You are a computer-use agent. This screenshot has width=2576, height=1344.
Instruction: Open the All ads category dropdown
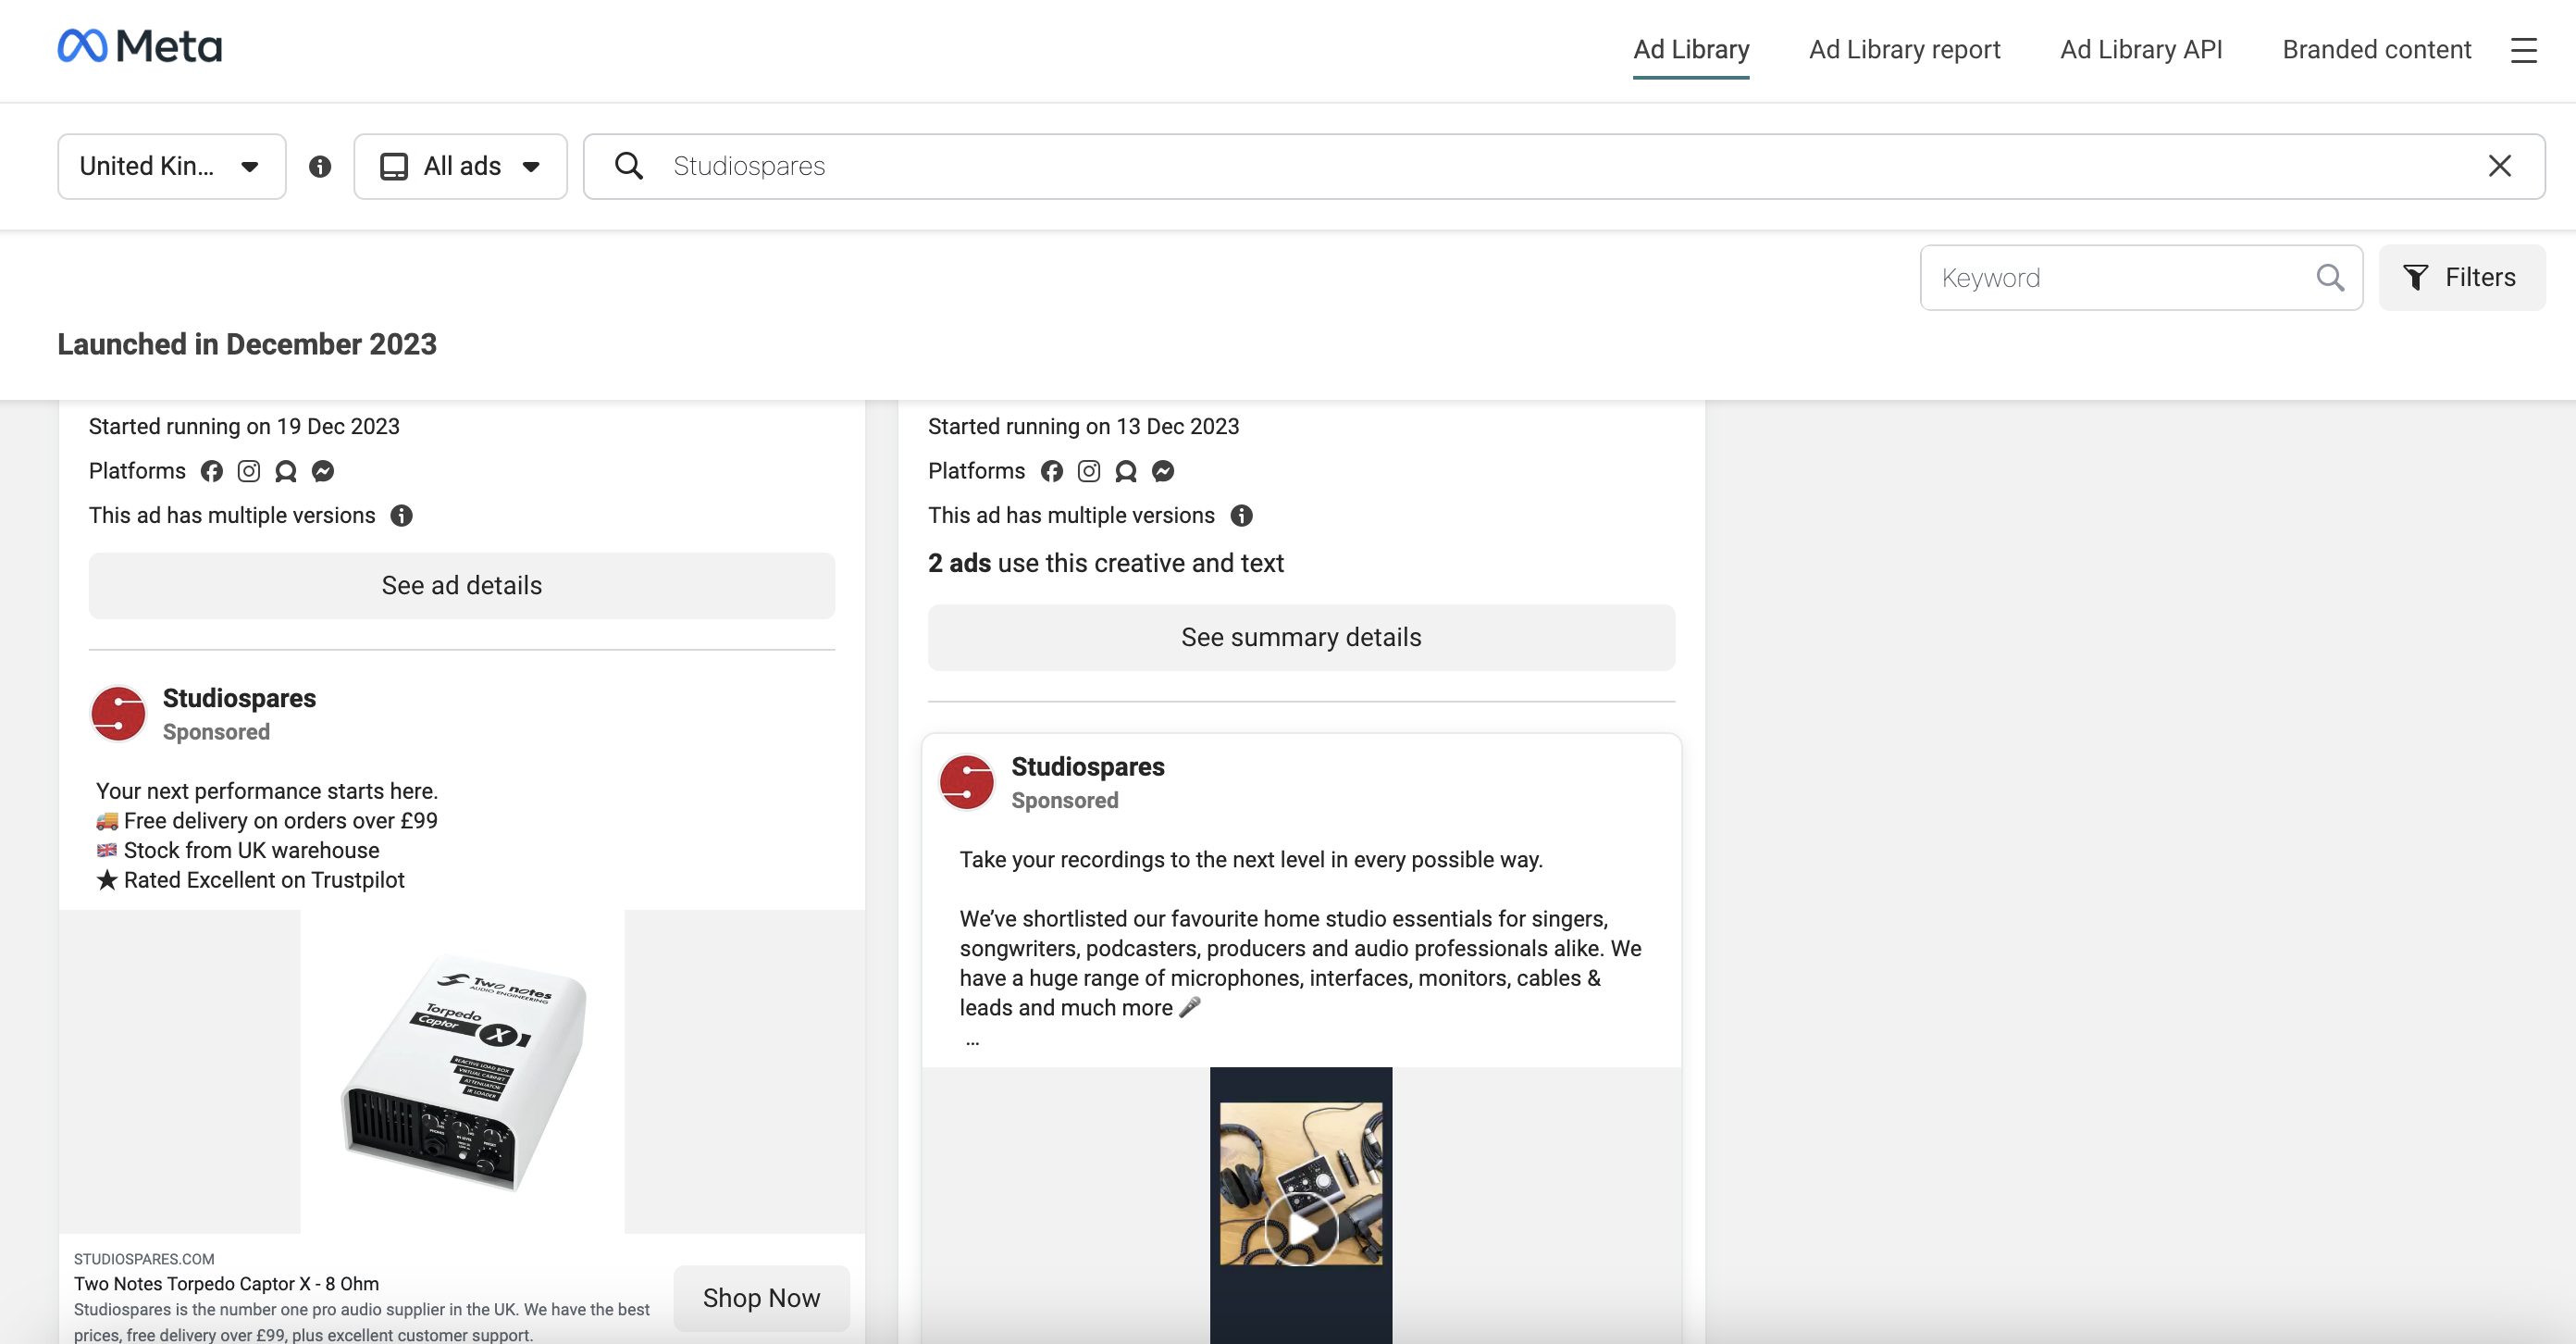point(461,166)
